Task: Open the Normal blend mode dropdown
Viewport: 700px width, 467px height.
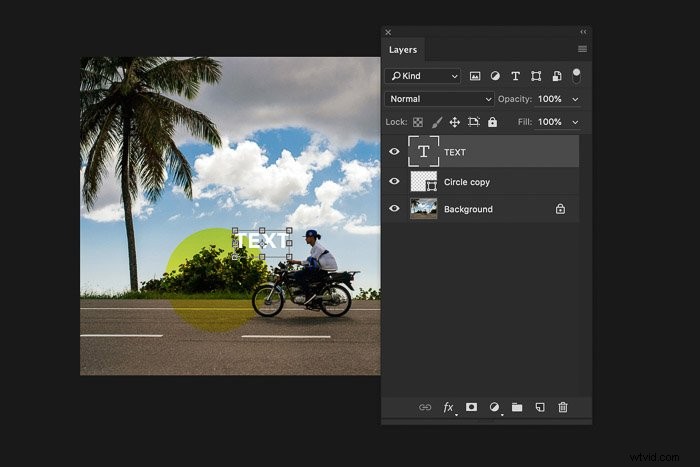Action: [x=439, y=99]
